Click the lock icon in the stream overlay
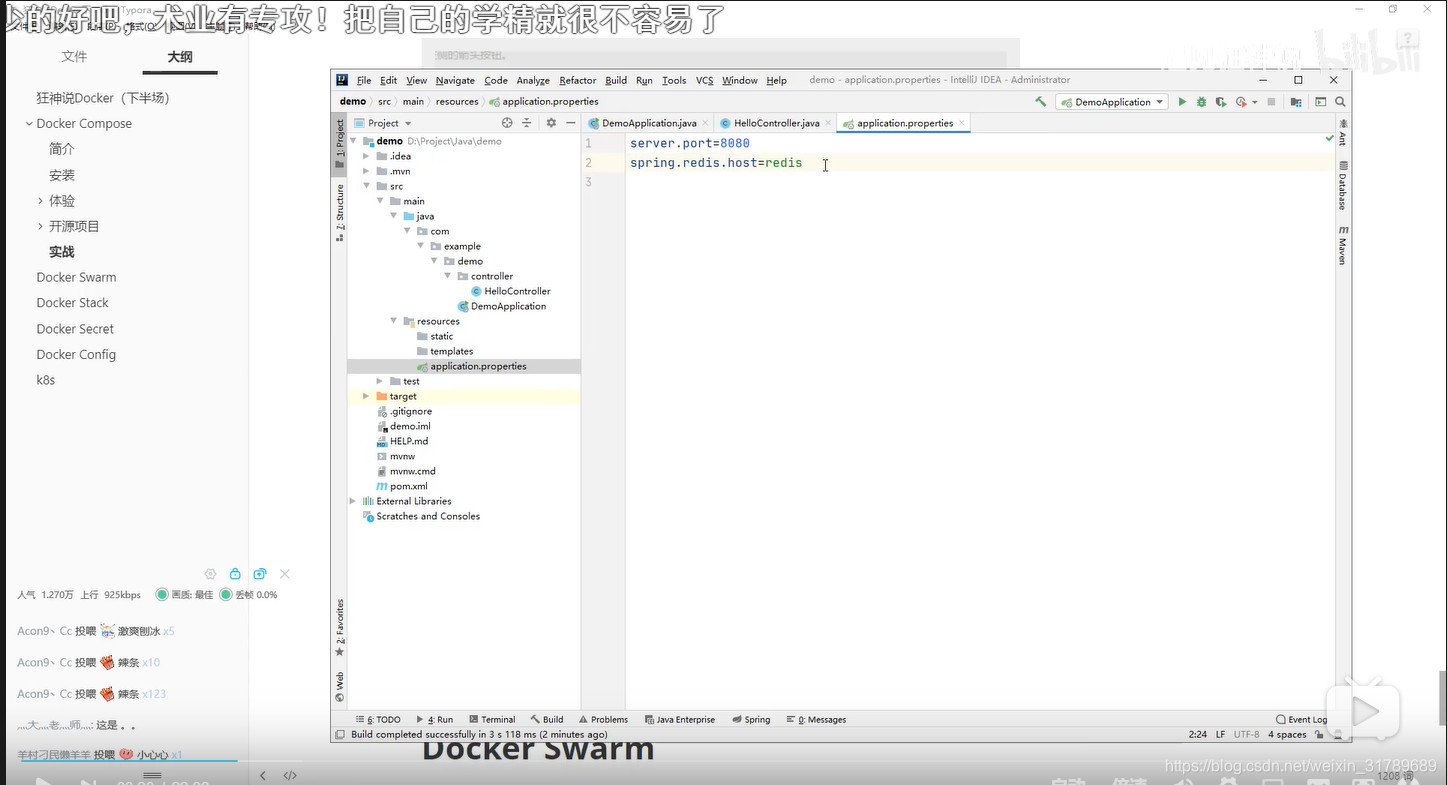The width and height of the screenshot is (1447, 785). point(235,574)
